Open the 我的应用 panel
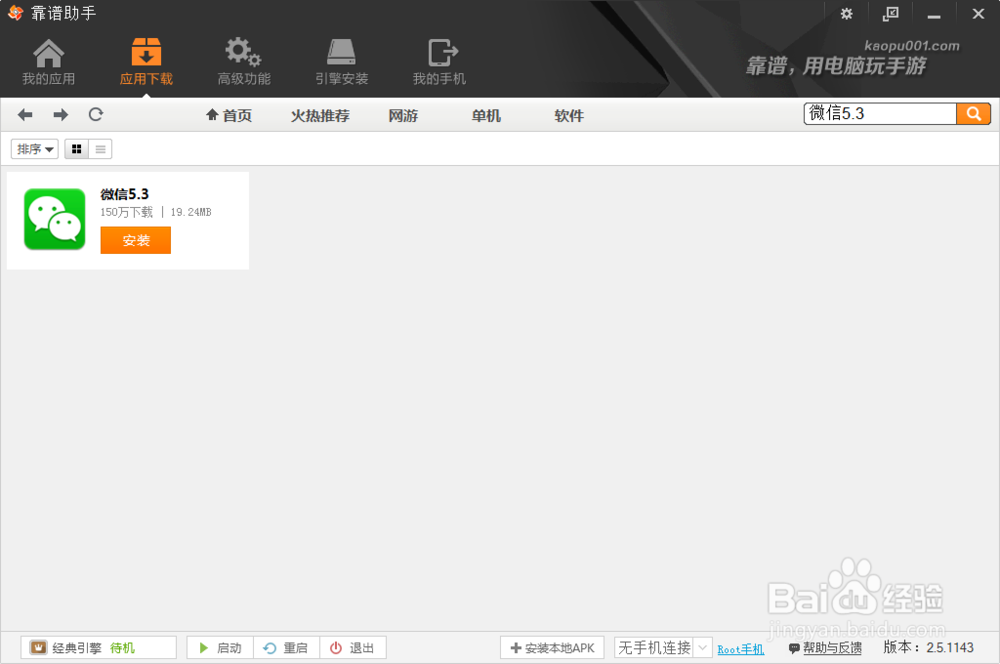The image size is (1000, 664). point(47,60)
